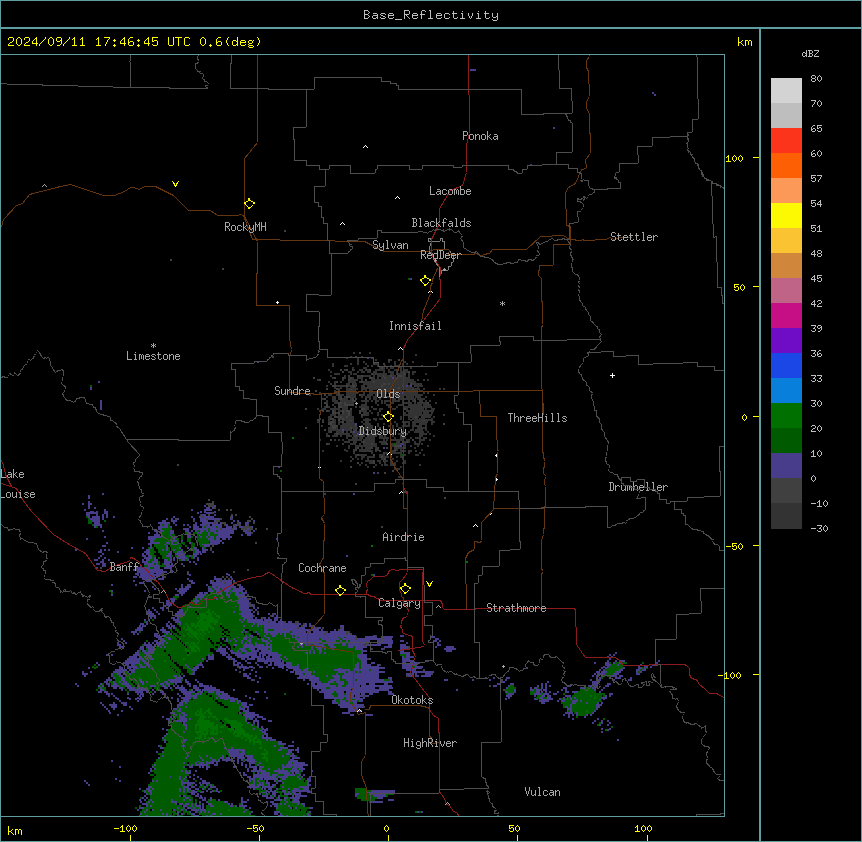
Task: Click the 65 value on dBZ scale
Action: tap(816, 129)
